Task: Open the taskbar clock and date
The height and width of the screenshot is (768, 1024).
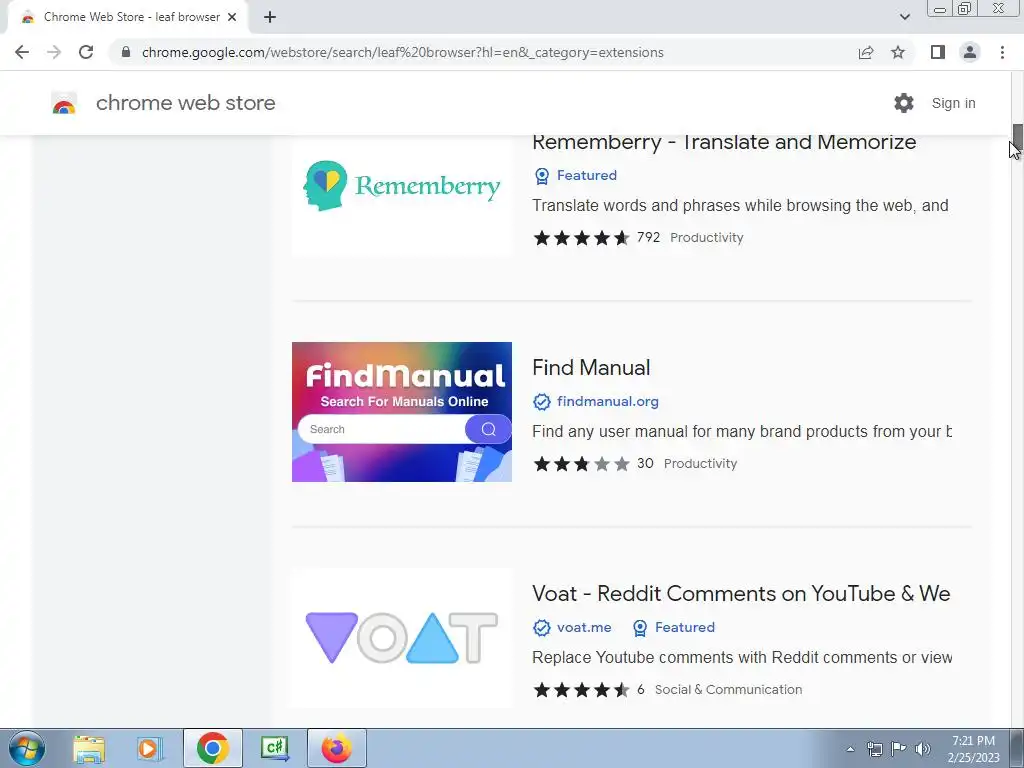Action: point(973,749)
